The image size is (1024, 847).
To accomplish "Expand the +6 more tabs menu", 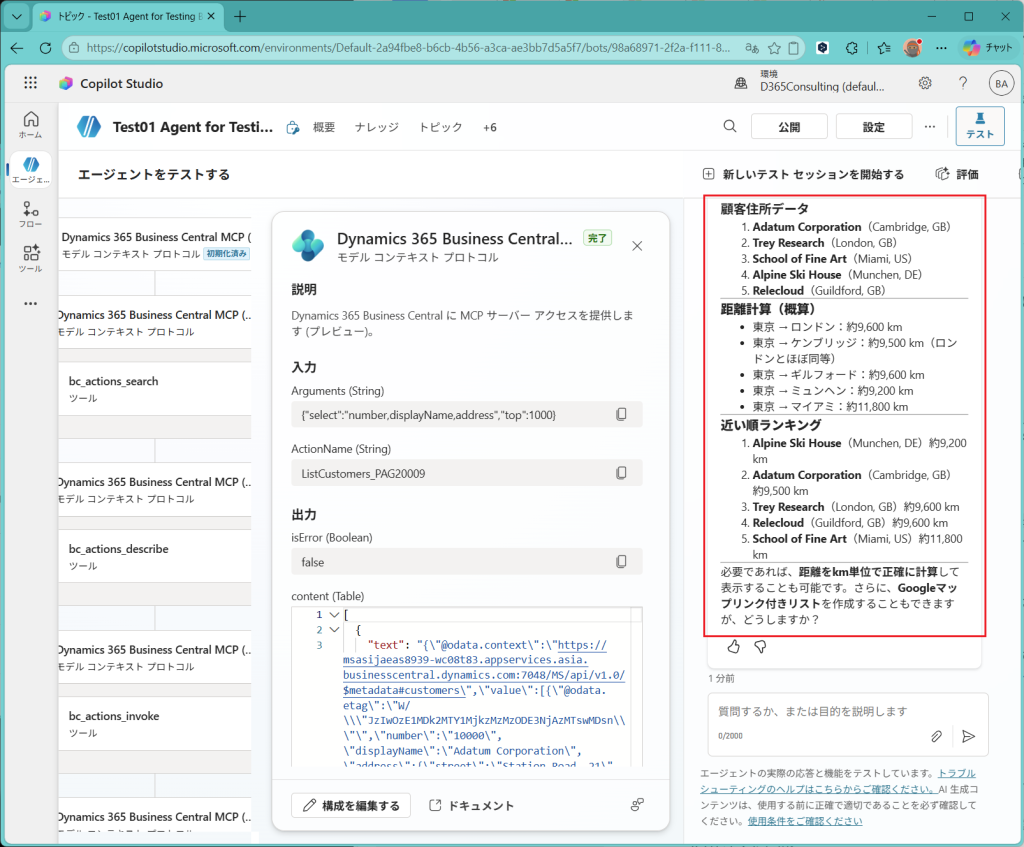I will pyautogui.click(x=489, y=127).
